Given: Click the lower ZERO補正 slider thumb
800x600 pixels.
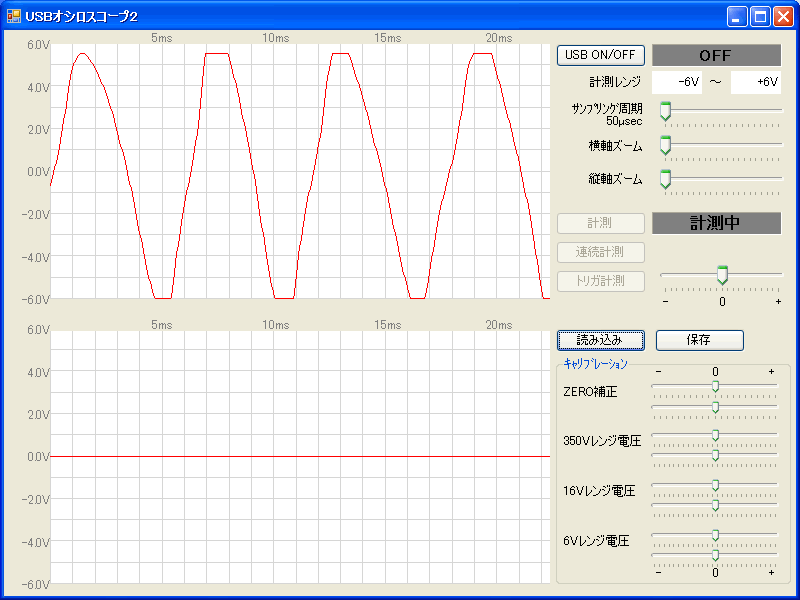Looking at the screenshot, I should (x=715, y=407).
